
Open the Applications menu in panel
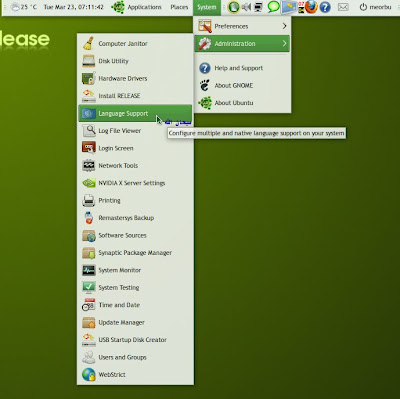point(136,7)
